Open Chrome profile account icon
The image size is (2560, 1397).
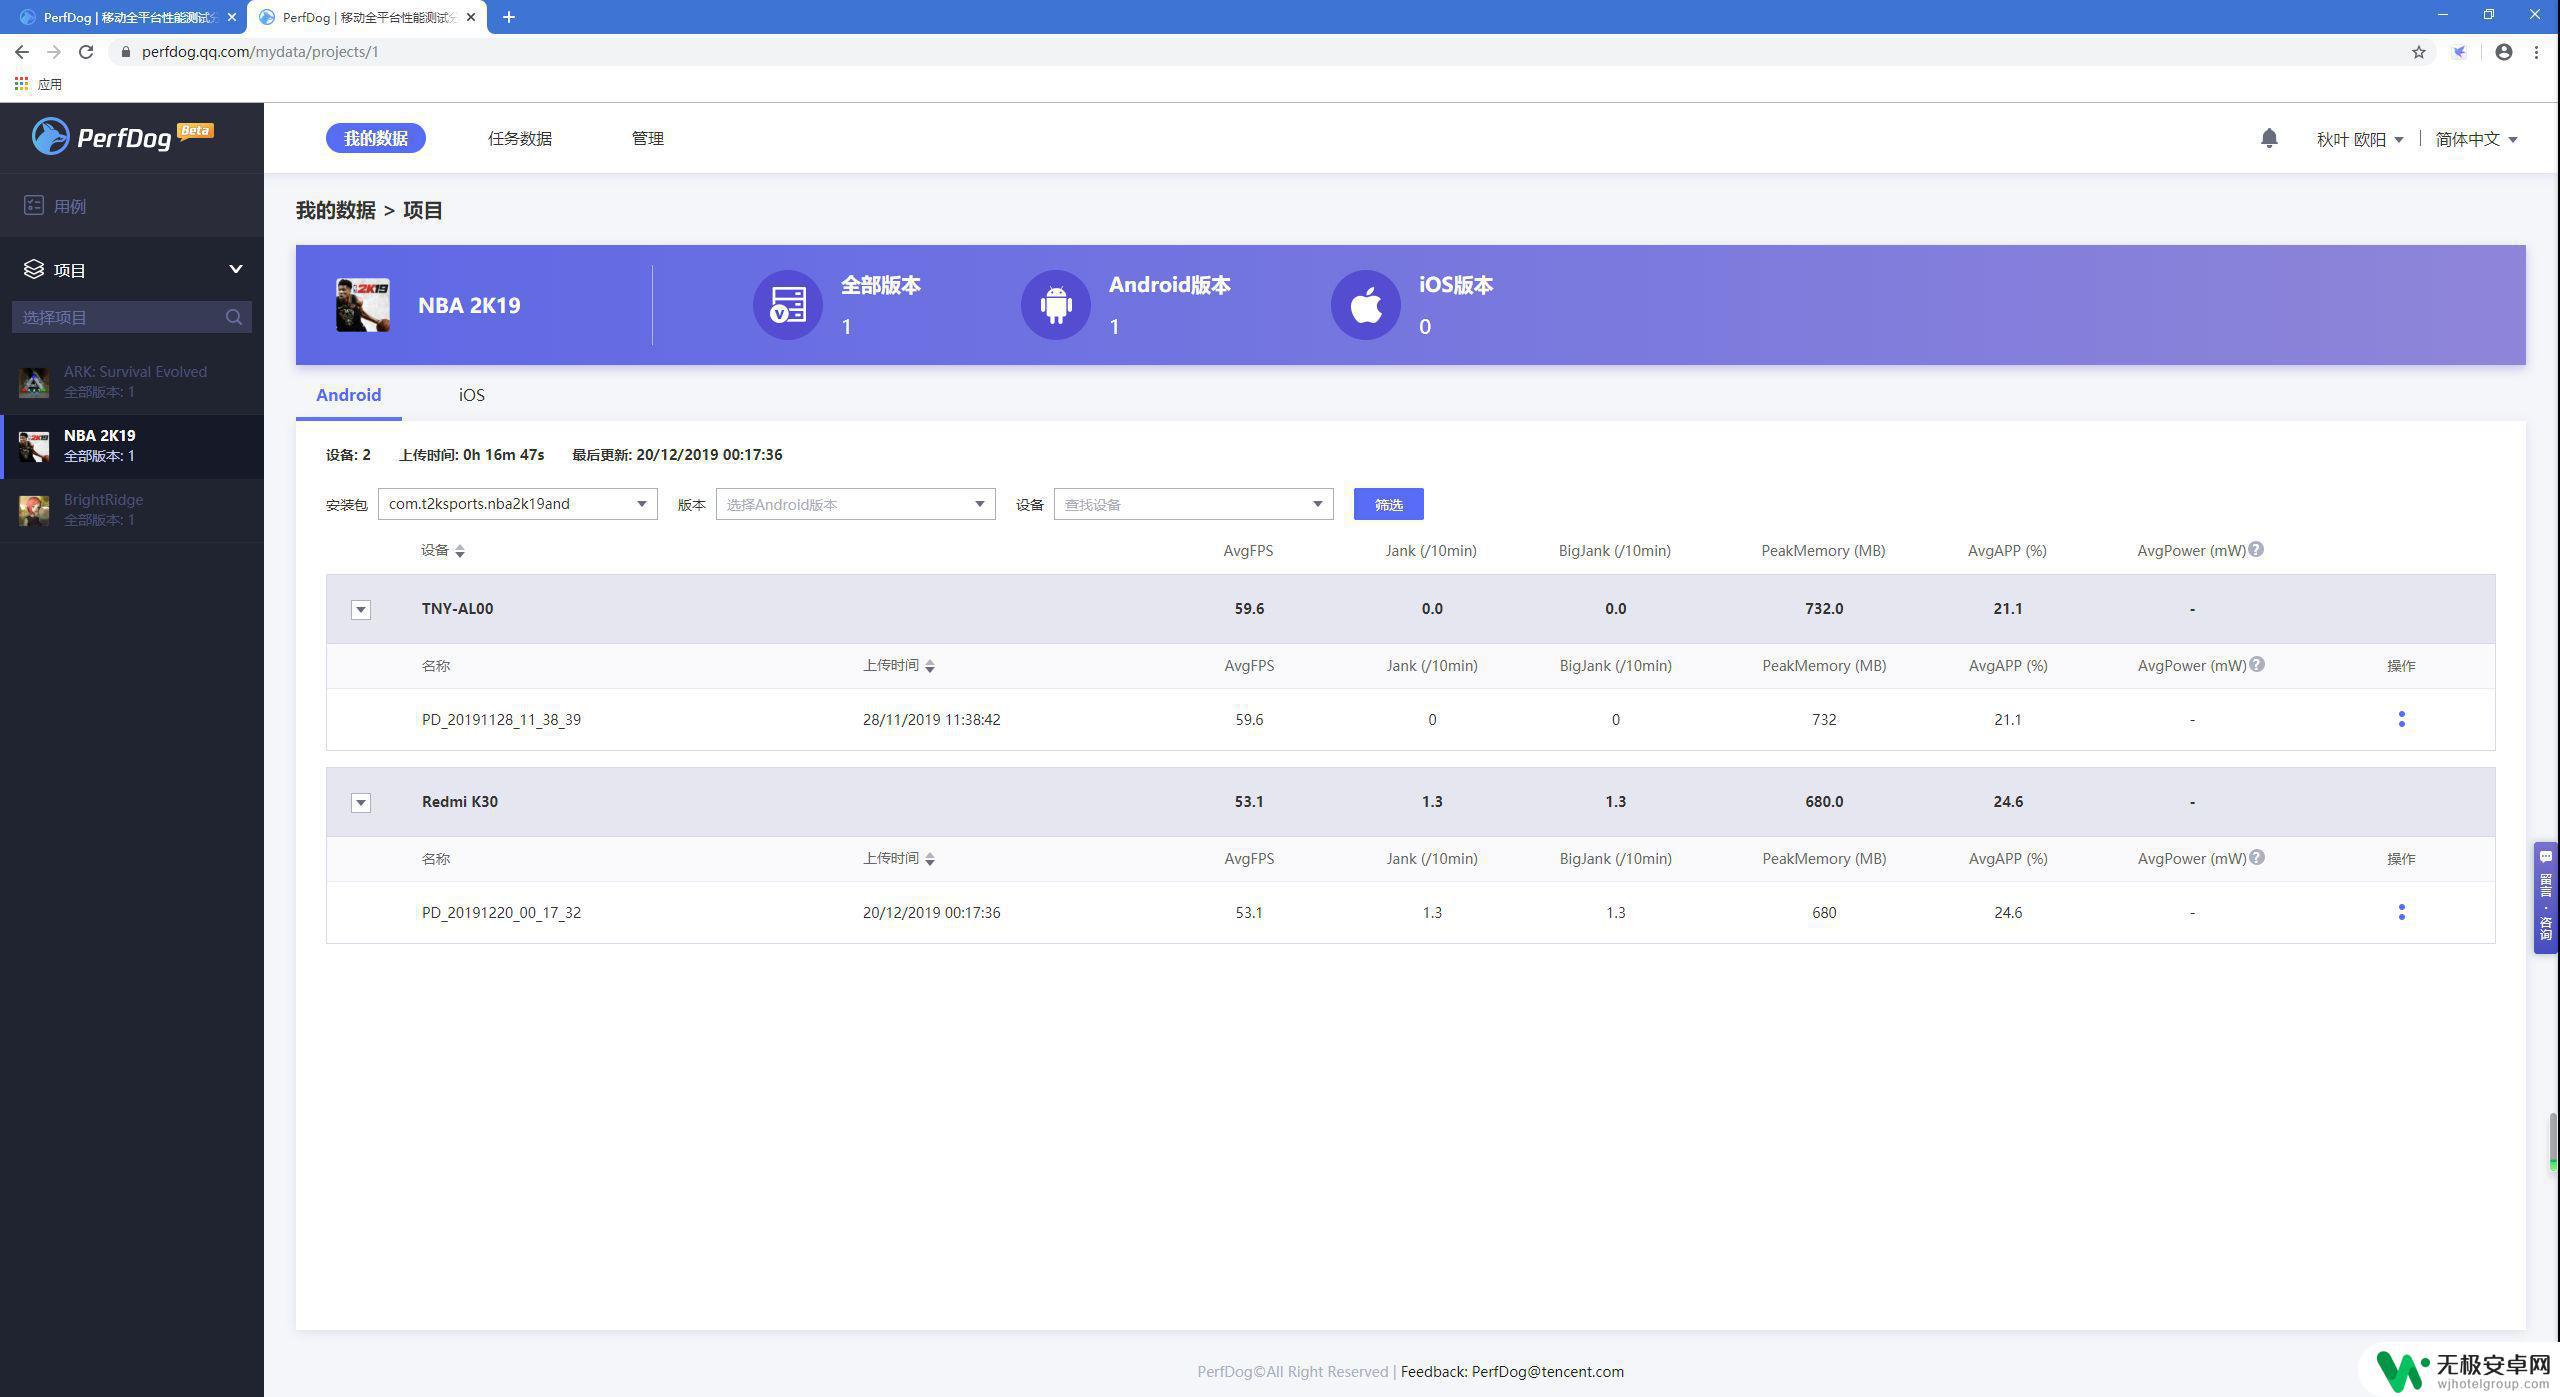2504,52
